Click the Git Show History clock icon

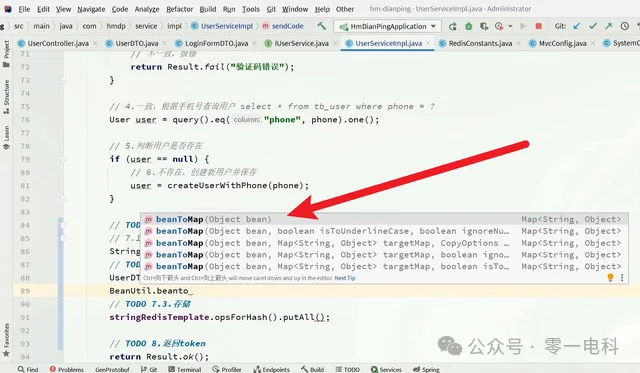(x=624, y=26)
